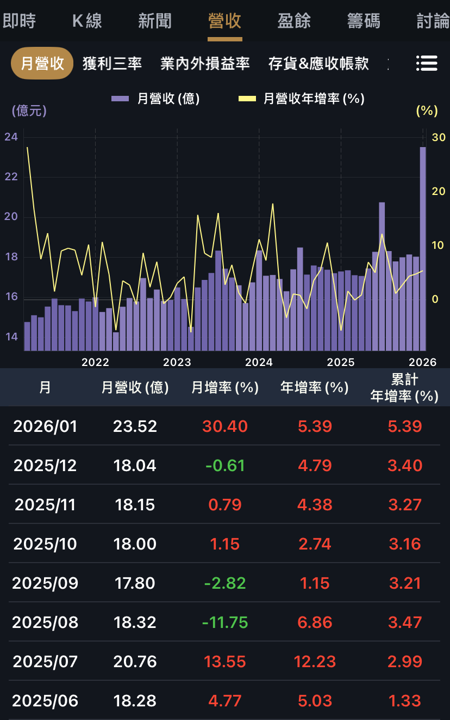The height and width of the screenshot is (720, 450).
Task: Select the 營收 tab
Action: coord(225,21)
